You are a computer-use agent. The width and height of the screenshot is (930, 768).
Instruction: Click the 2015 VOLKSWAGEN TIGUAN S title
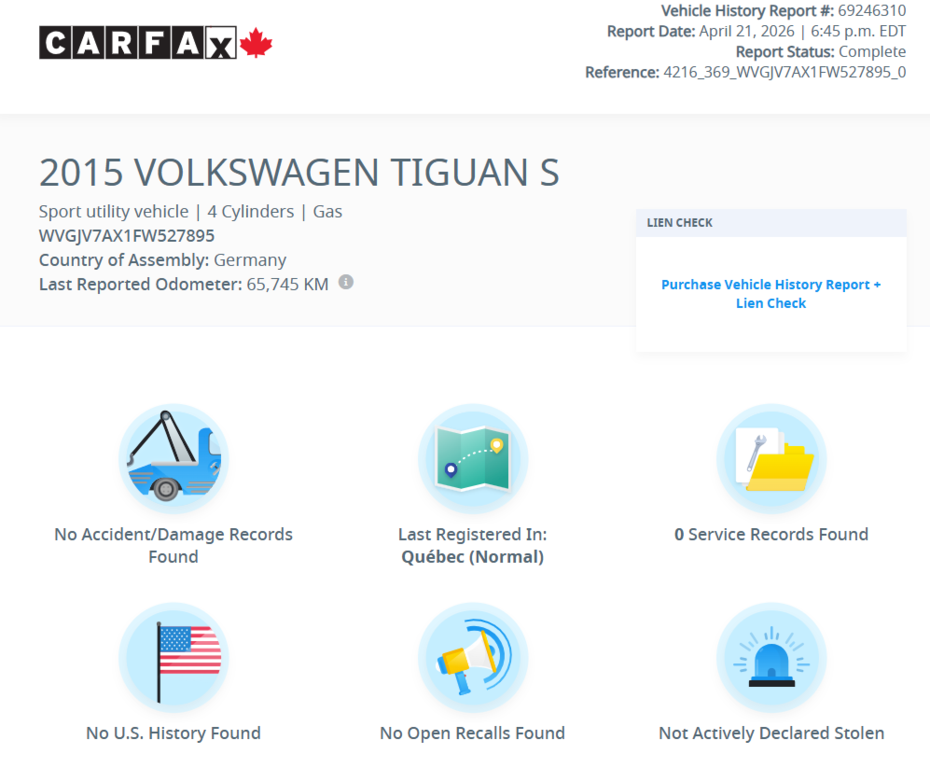299,172
